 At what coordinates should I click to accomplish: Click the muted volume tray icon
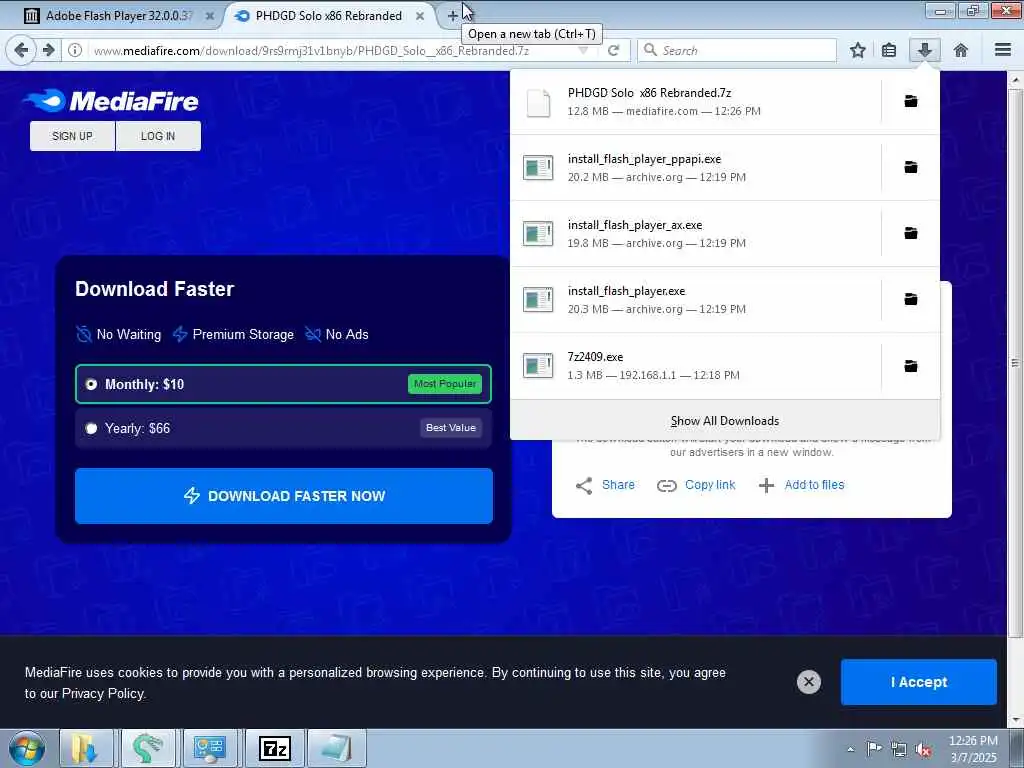click(x=923, y=750)
